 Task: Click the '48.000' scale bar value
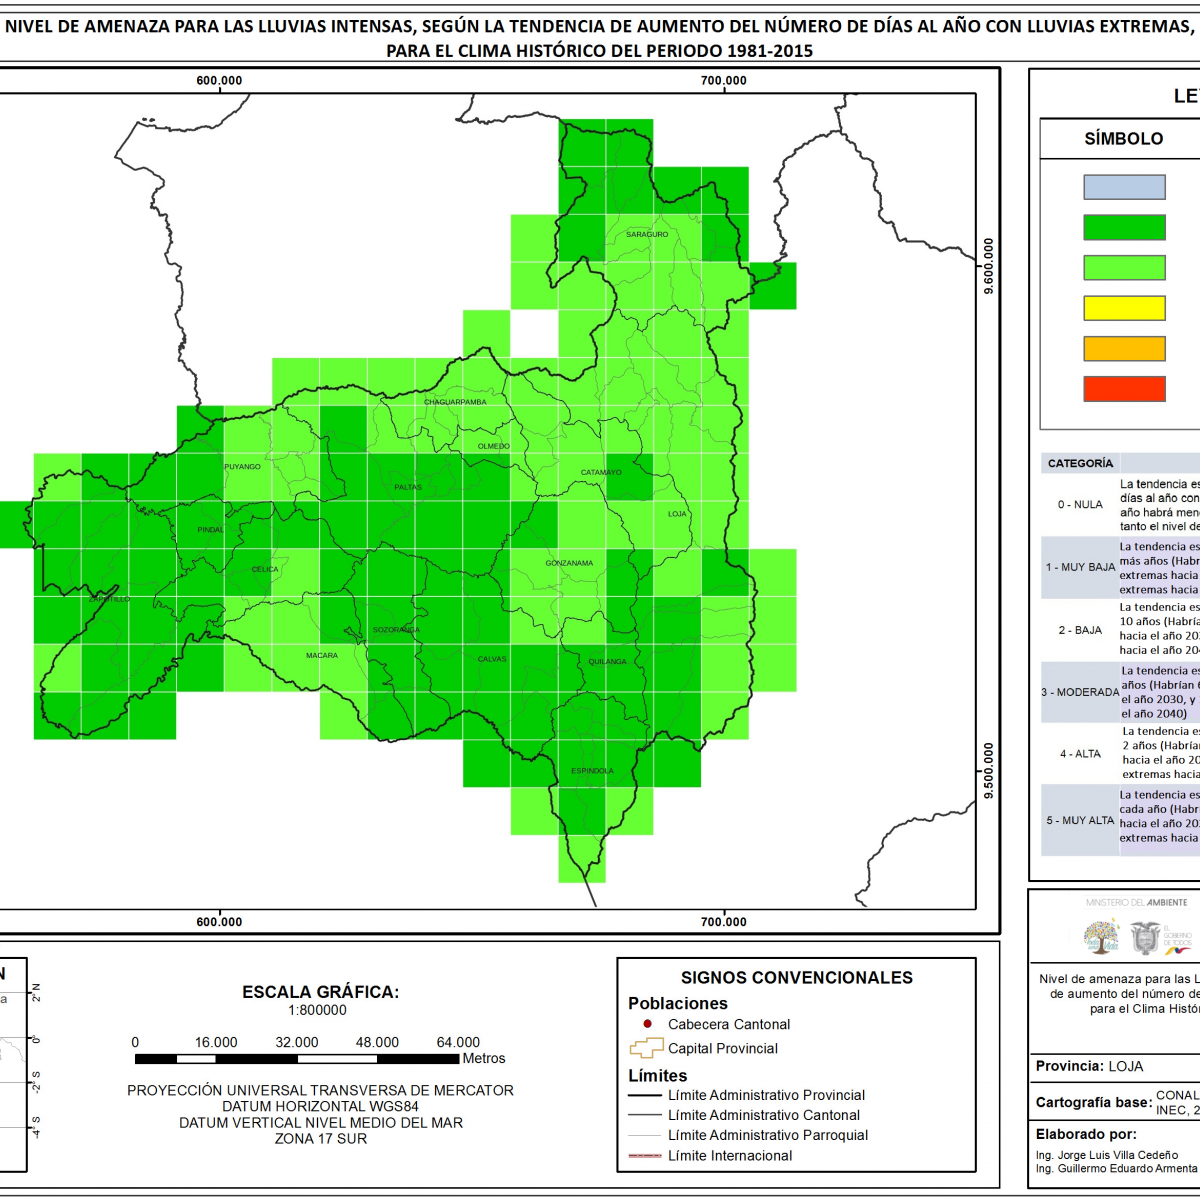(377, 1042)
